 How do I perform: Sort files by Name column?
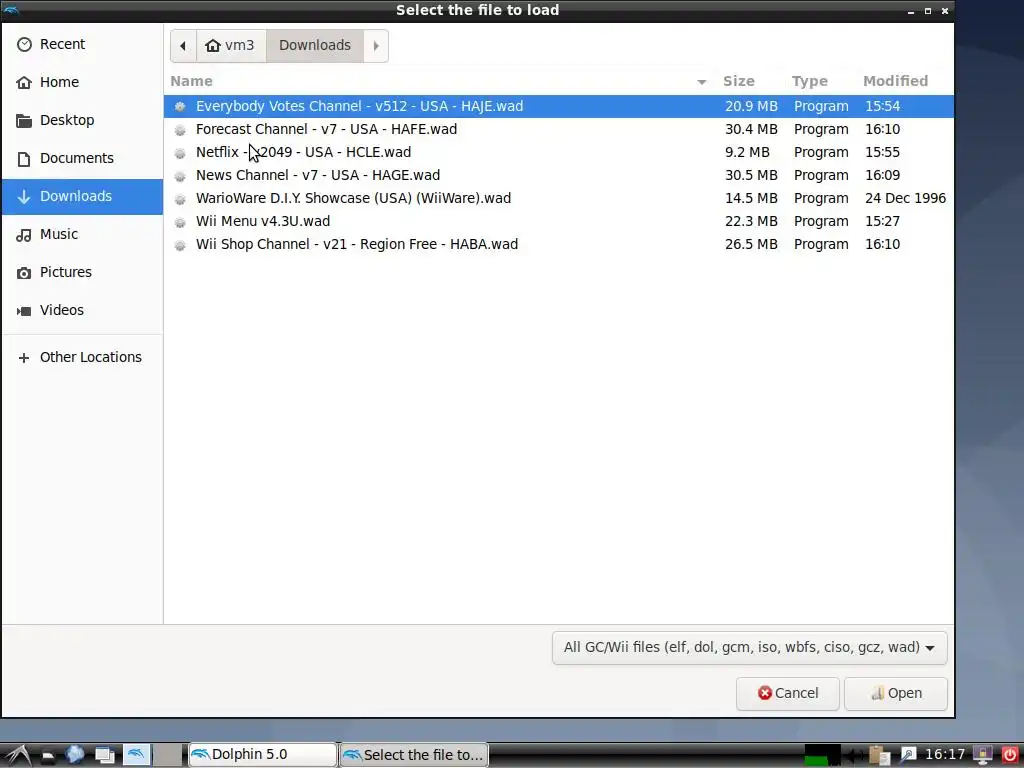click(439, 81)
